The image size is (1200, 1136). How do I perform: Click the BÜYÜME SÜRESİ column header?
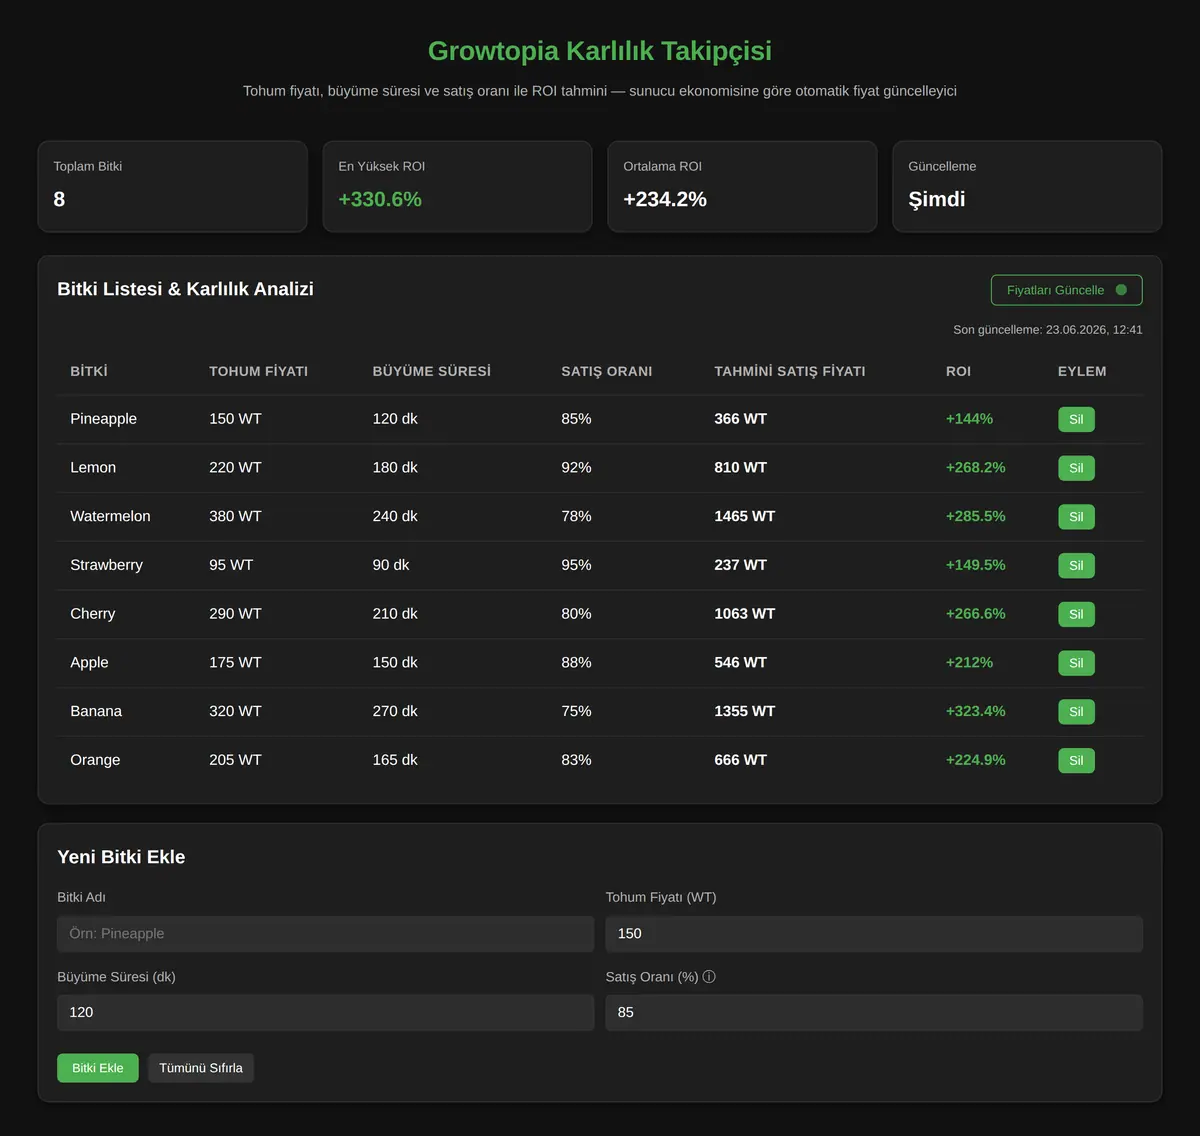tap(432, 371)
